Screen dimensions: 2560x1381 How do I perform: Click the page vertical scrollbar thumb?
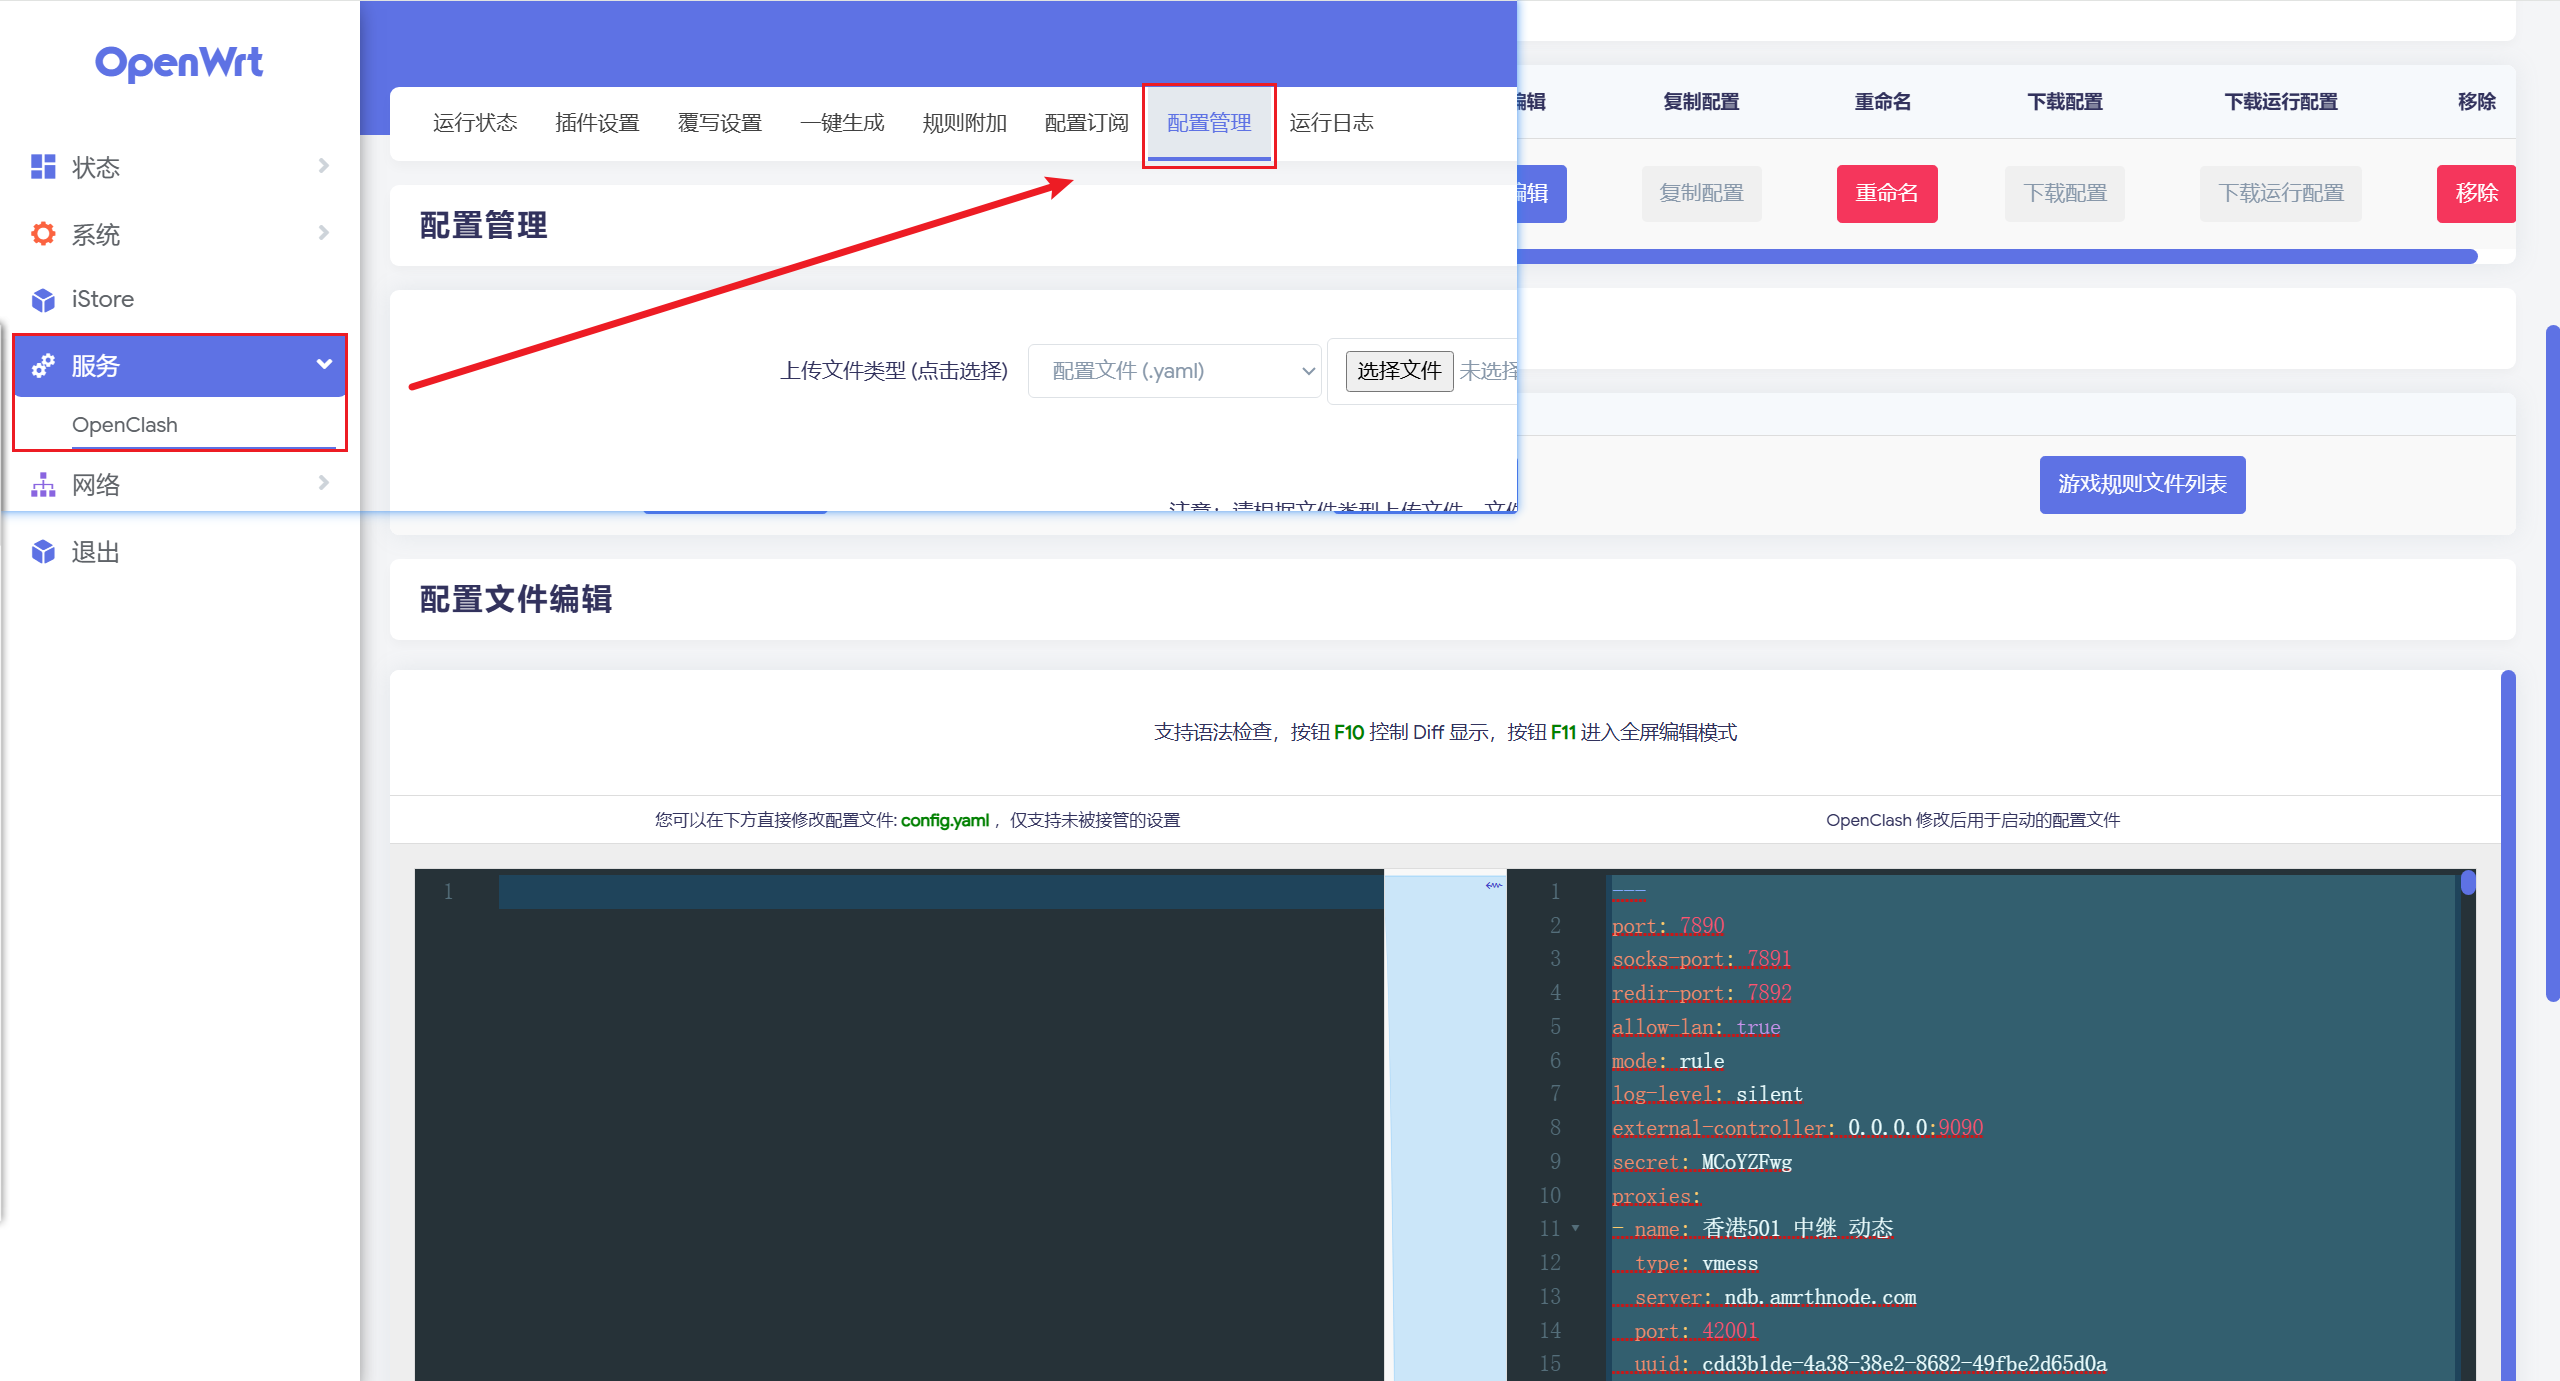pos(2552,663)
